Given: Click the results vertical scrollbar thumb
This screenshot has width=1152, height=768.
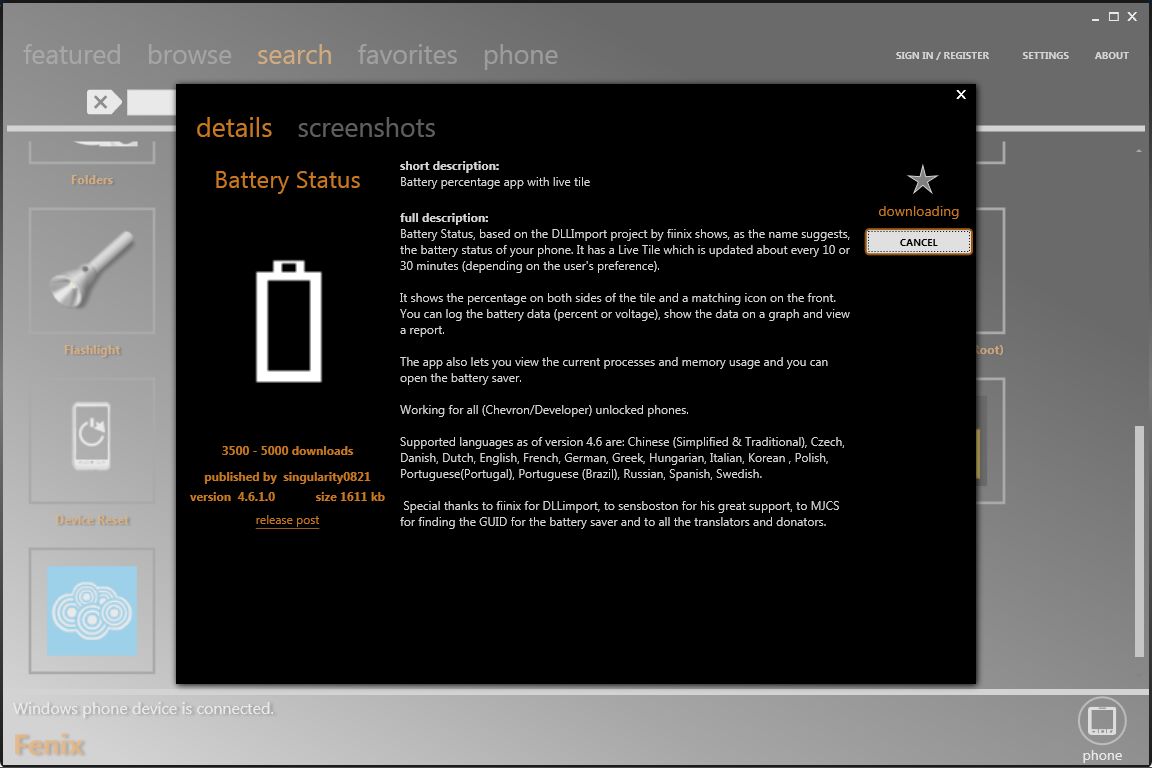Looking at the screenshot, I should pyautogui.click(x=1139, y=542).
